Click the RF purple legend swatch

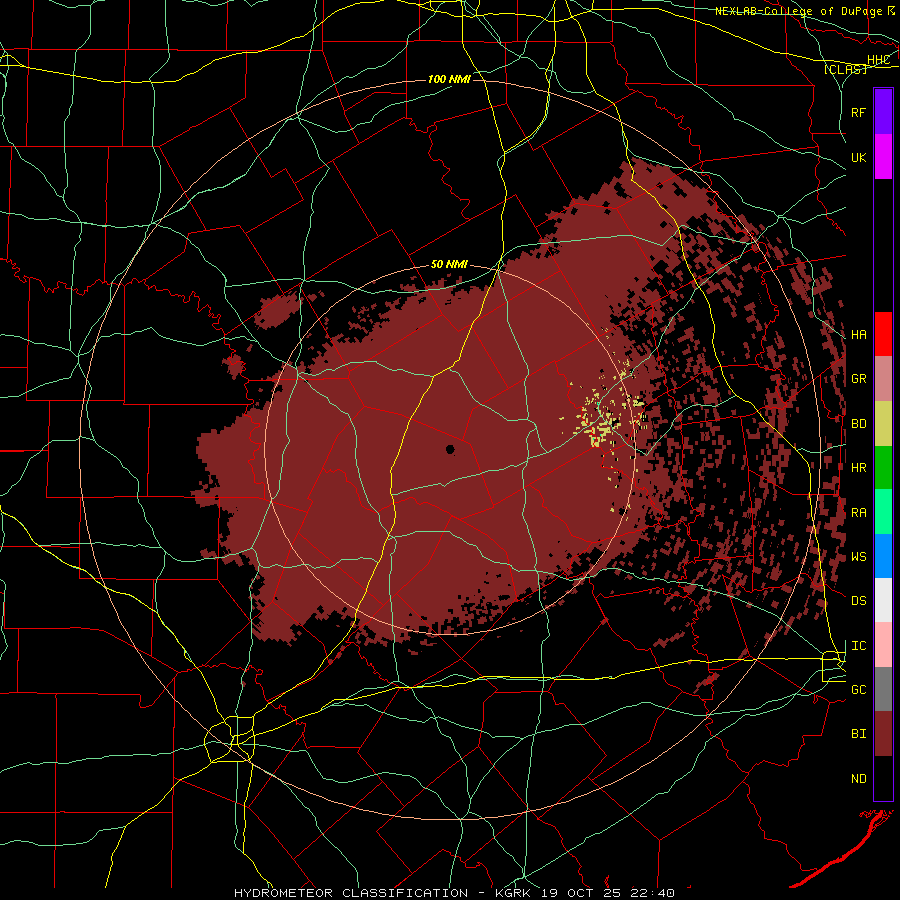[x=883, y=111]
